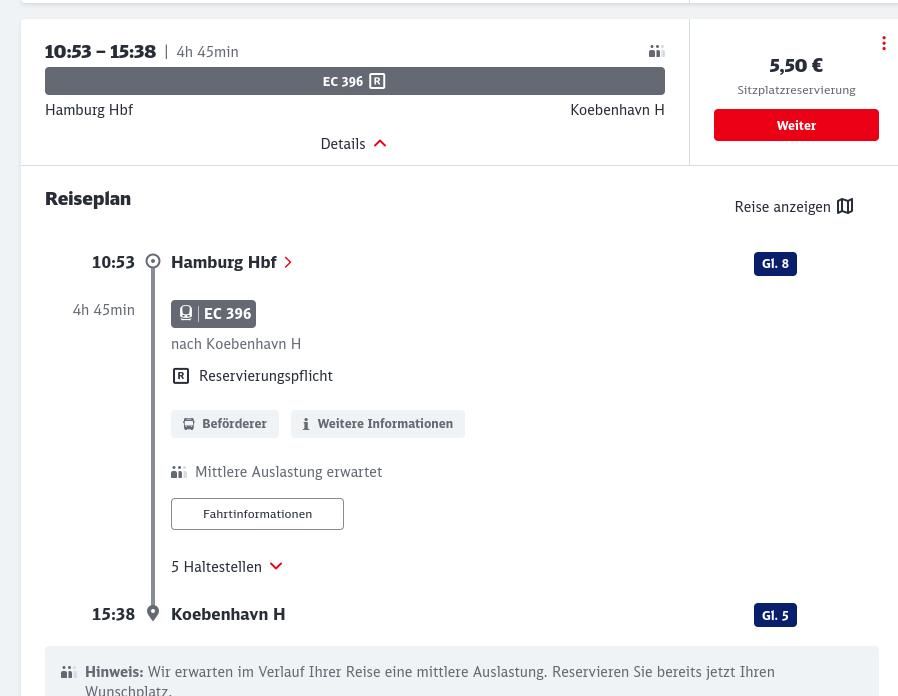The height and width of the screenshot is (696, 898).
Task: Click the R reservation icon on EC 396 bar
Action: pyautogui.click(x=377, y=81)
